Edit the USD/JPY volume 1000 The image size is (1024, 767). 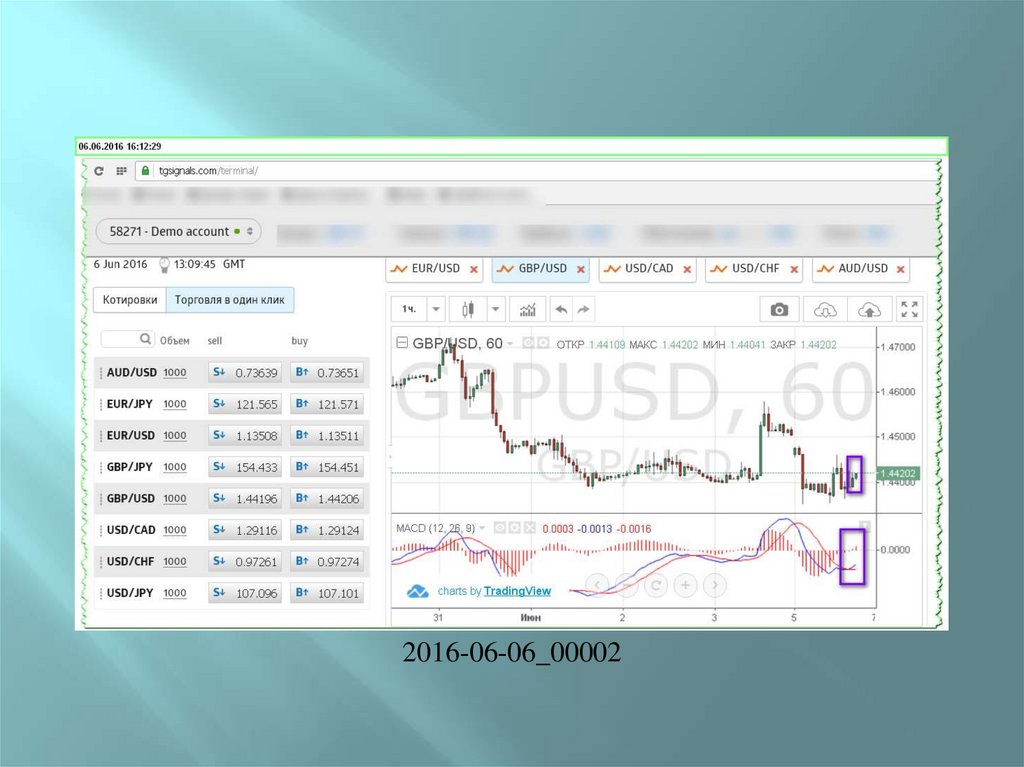point(174,593)
